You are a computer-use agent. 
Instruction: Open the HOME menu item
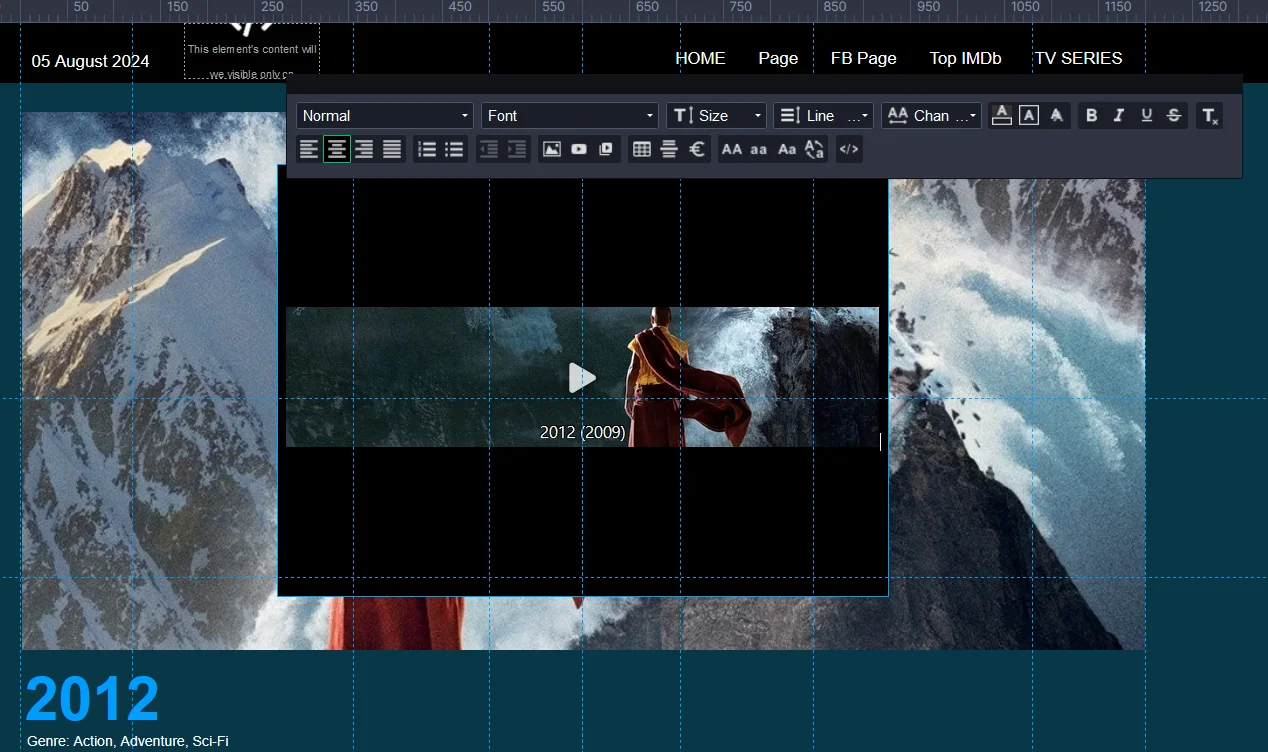(x=700, y=59)
